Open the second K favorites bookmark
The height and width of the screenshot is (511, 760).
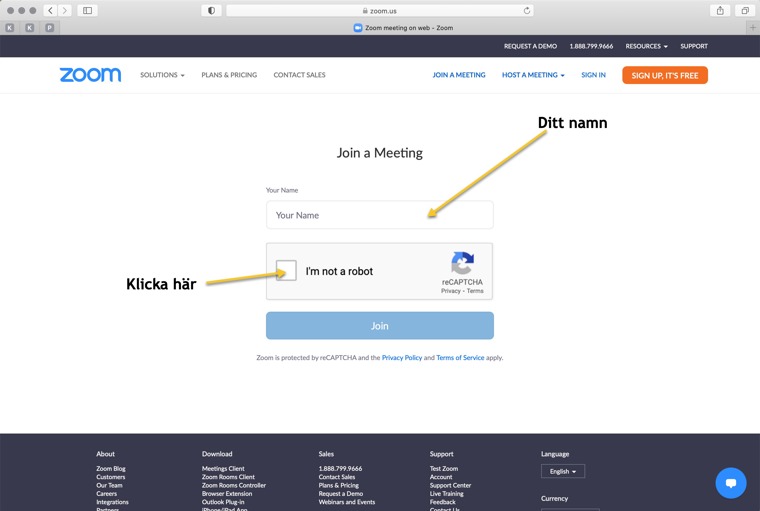[30, 28]
